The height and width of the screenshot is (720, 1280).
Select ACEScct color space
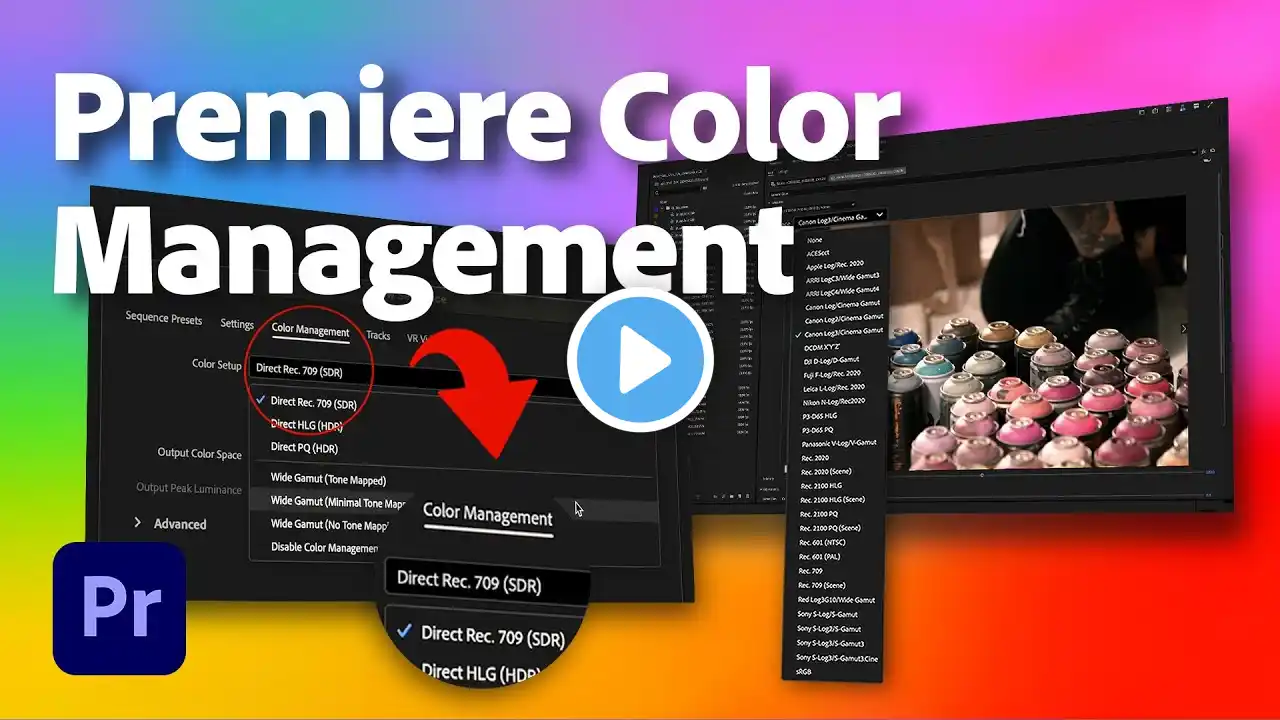(819, 254)
